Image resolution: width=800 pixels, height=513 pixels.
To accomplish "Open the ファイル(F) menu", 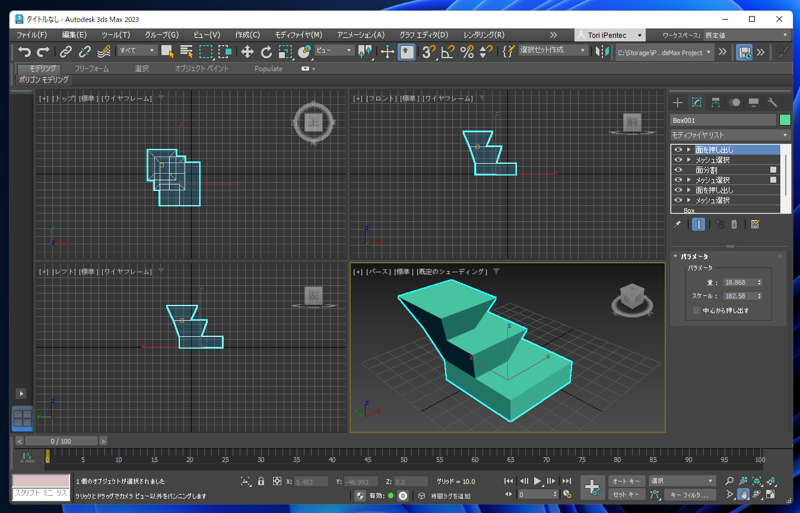I will coord(32,35).
